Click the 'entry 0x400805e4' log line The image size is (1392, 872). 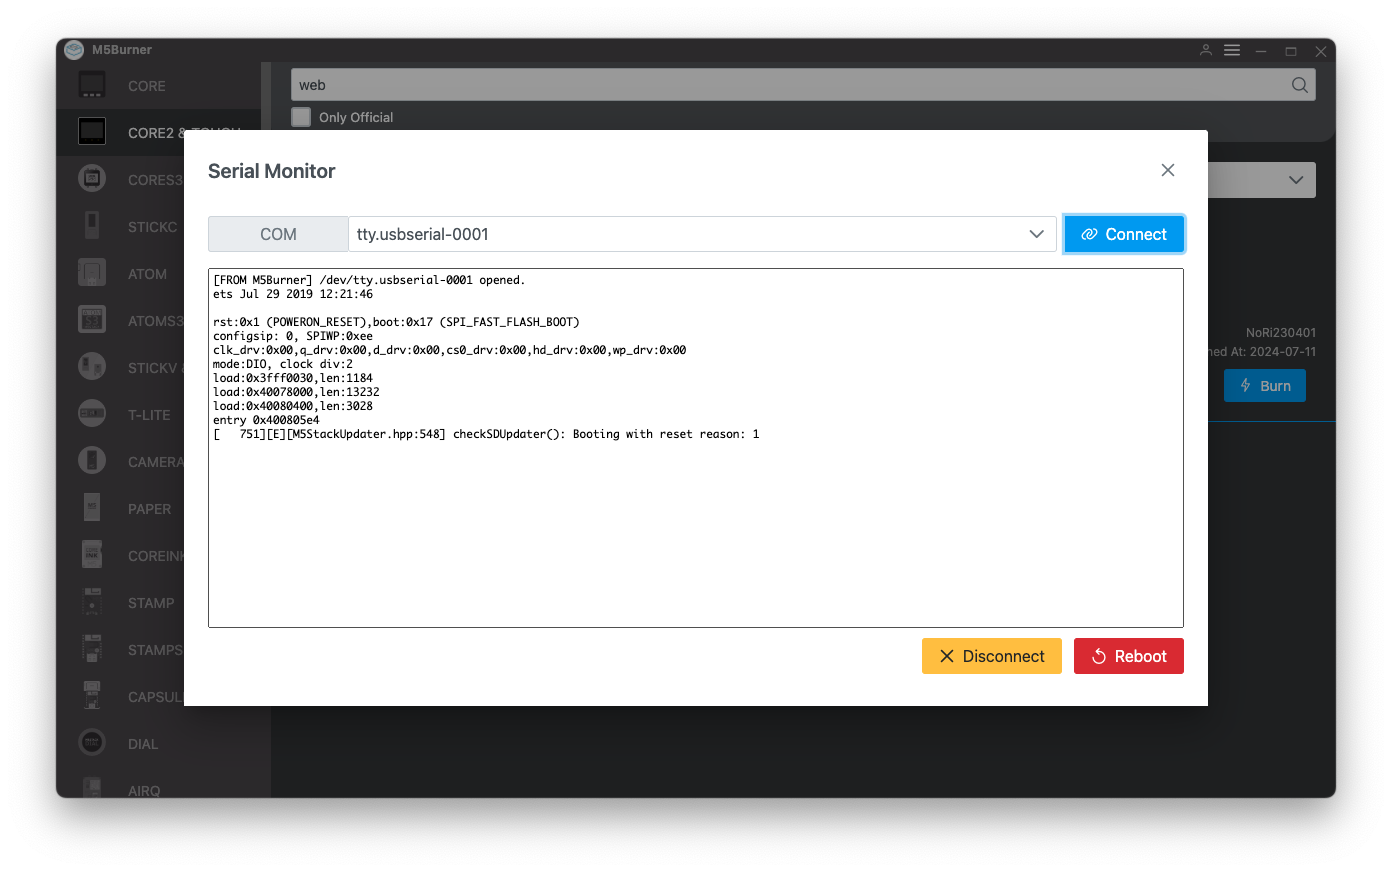point(266,420)
